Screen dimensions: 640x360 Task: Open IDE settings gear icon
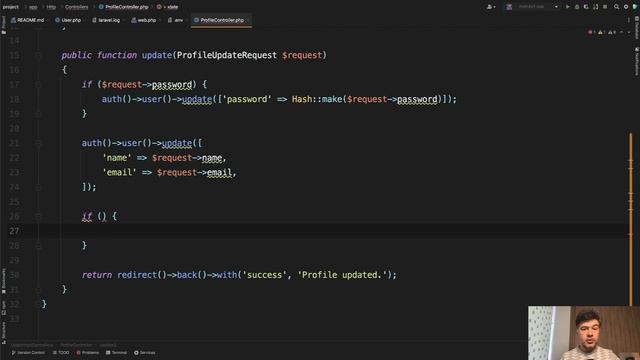(626, 7)
